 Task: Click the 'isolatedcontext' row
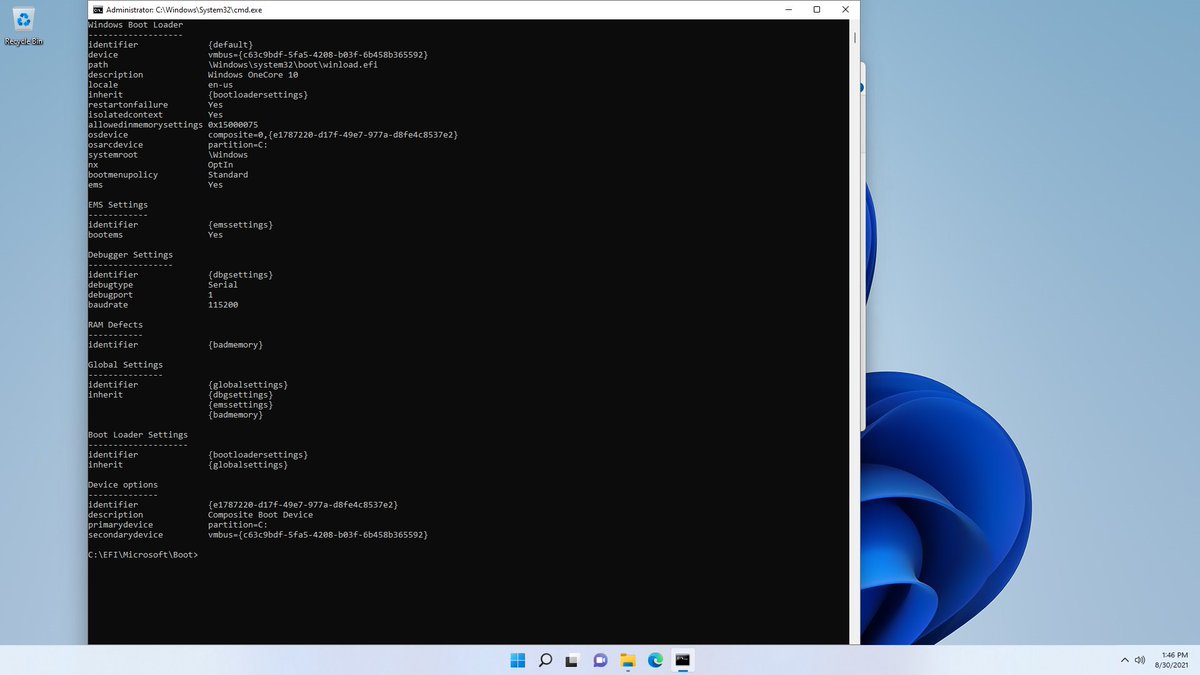point(155,114)
